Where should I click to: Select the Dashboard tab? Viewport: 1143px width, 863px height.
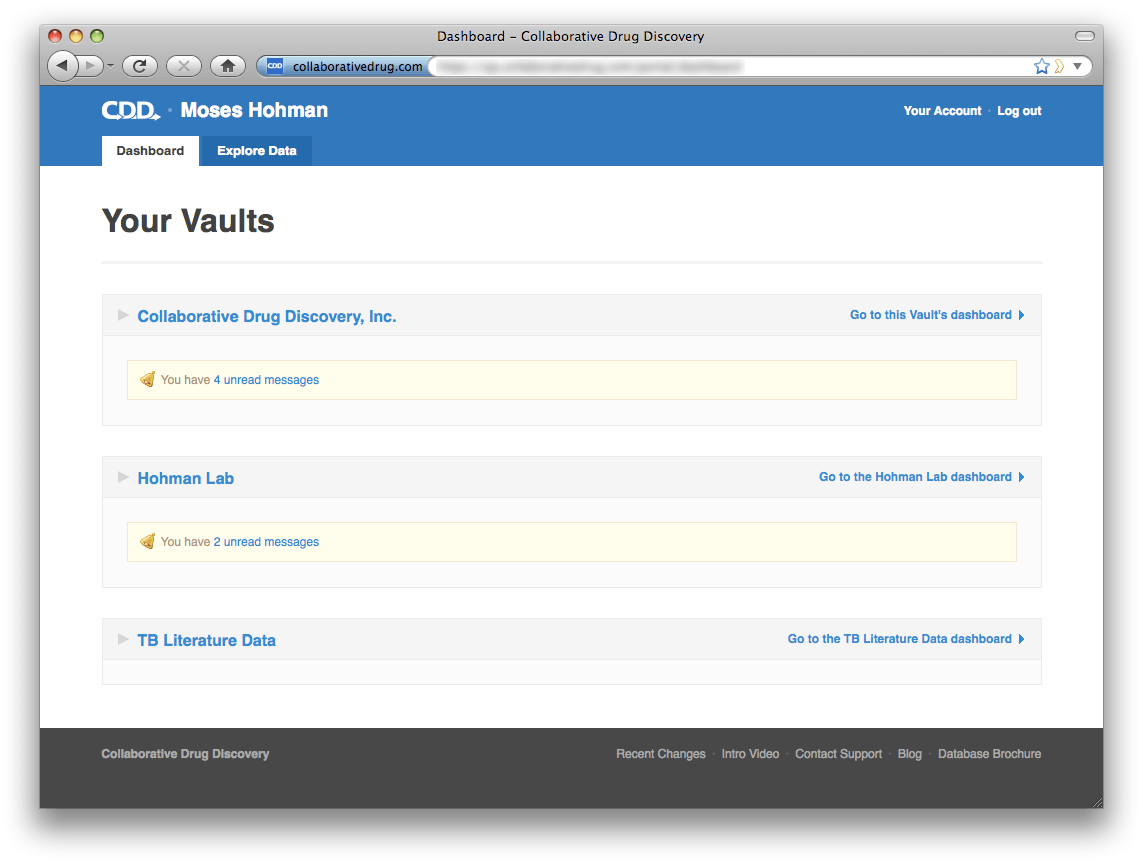150,151
